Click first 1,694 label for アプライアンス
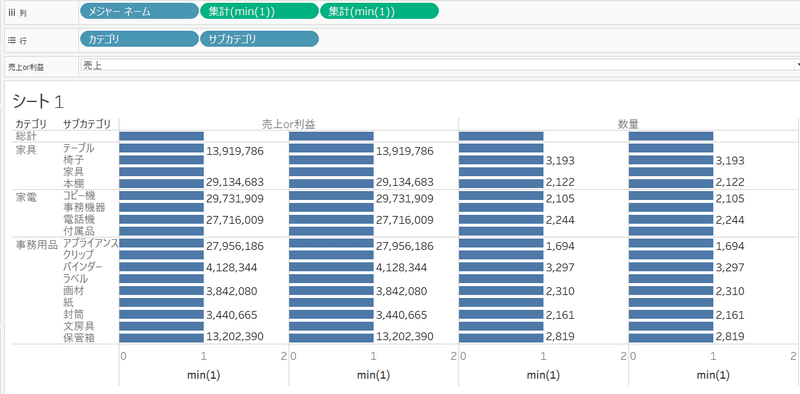Screen dimensions: 800x394 (x=560, y=246)
